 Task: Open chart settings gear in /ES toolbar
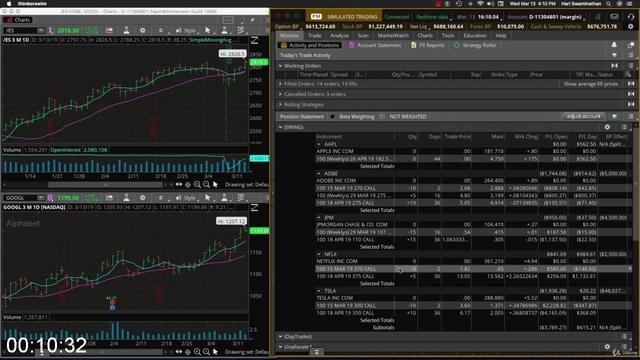[x=142, y=30]
